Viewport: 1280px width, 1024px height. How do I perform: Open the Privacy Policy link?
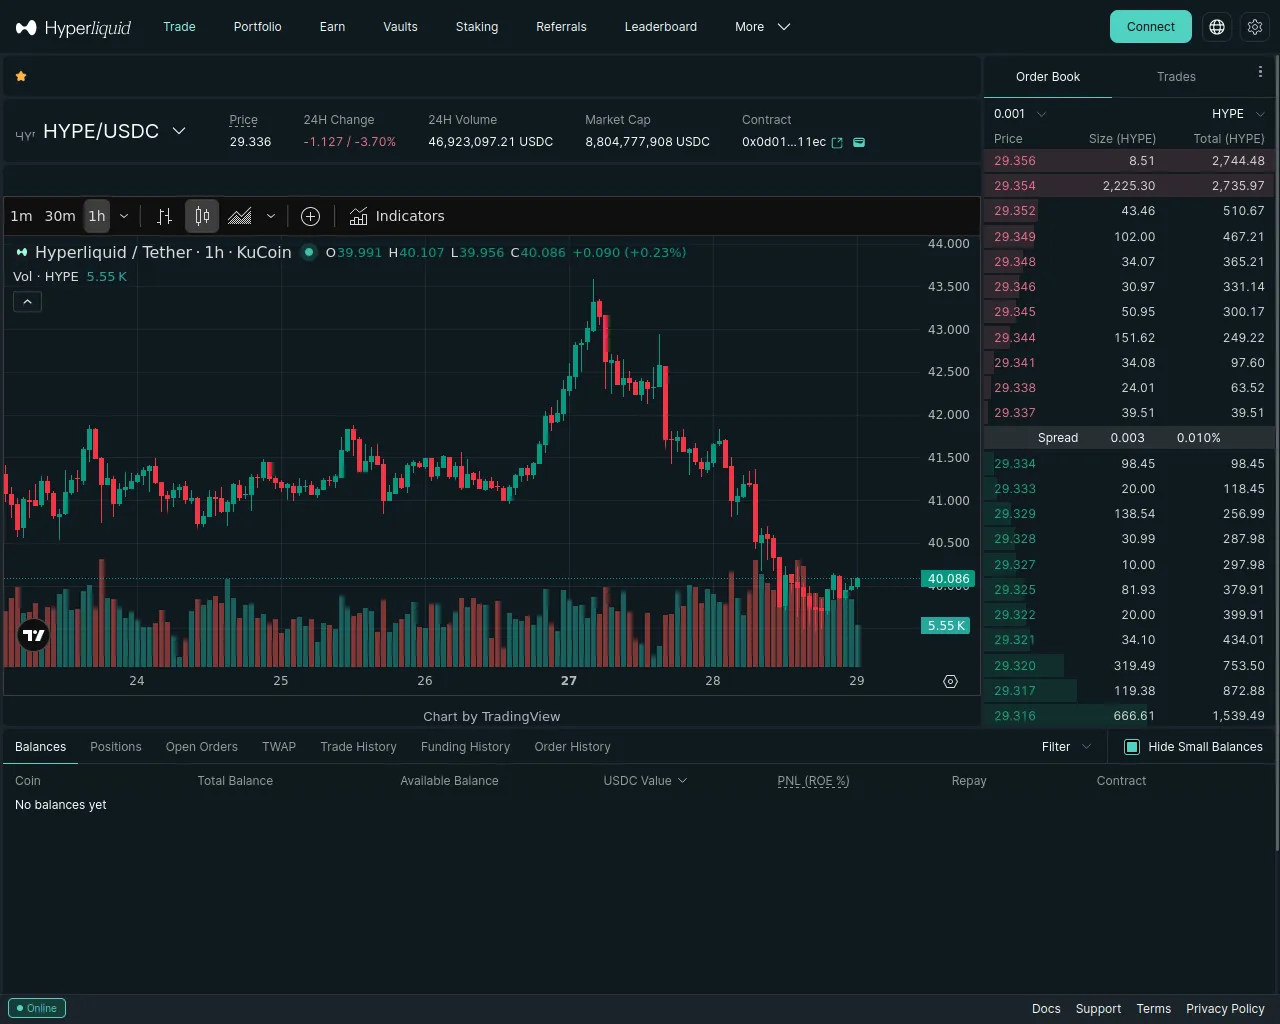pos(1225,1009)
